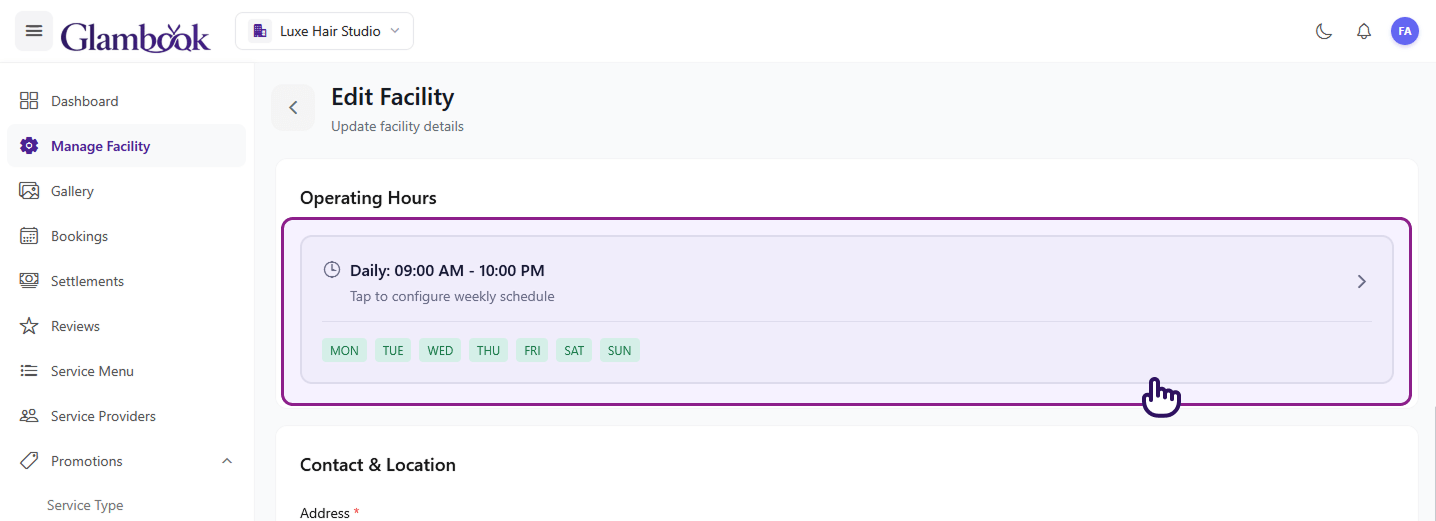Image resolution: width=1436 pixels, height=521 pixels.
Task: Click the Settlements cash icon
Action: pos(29,281)
